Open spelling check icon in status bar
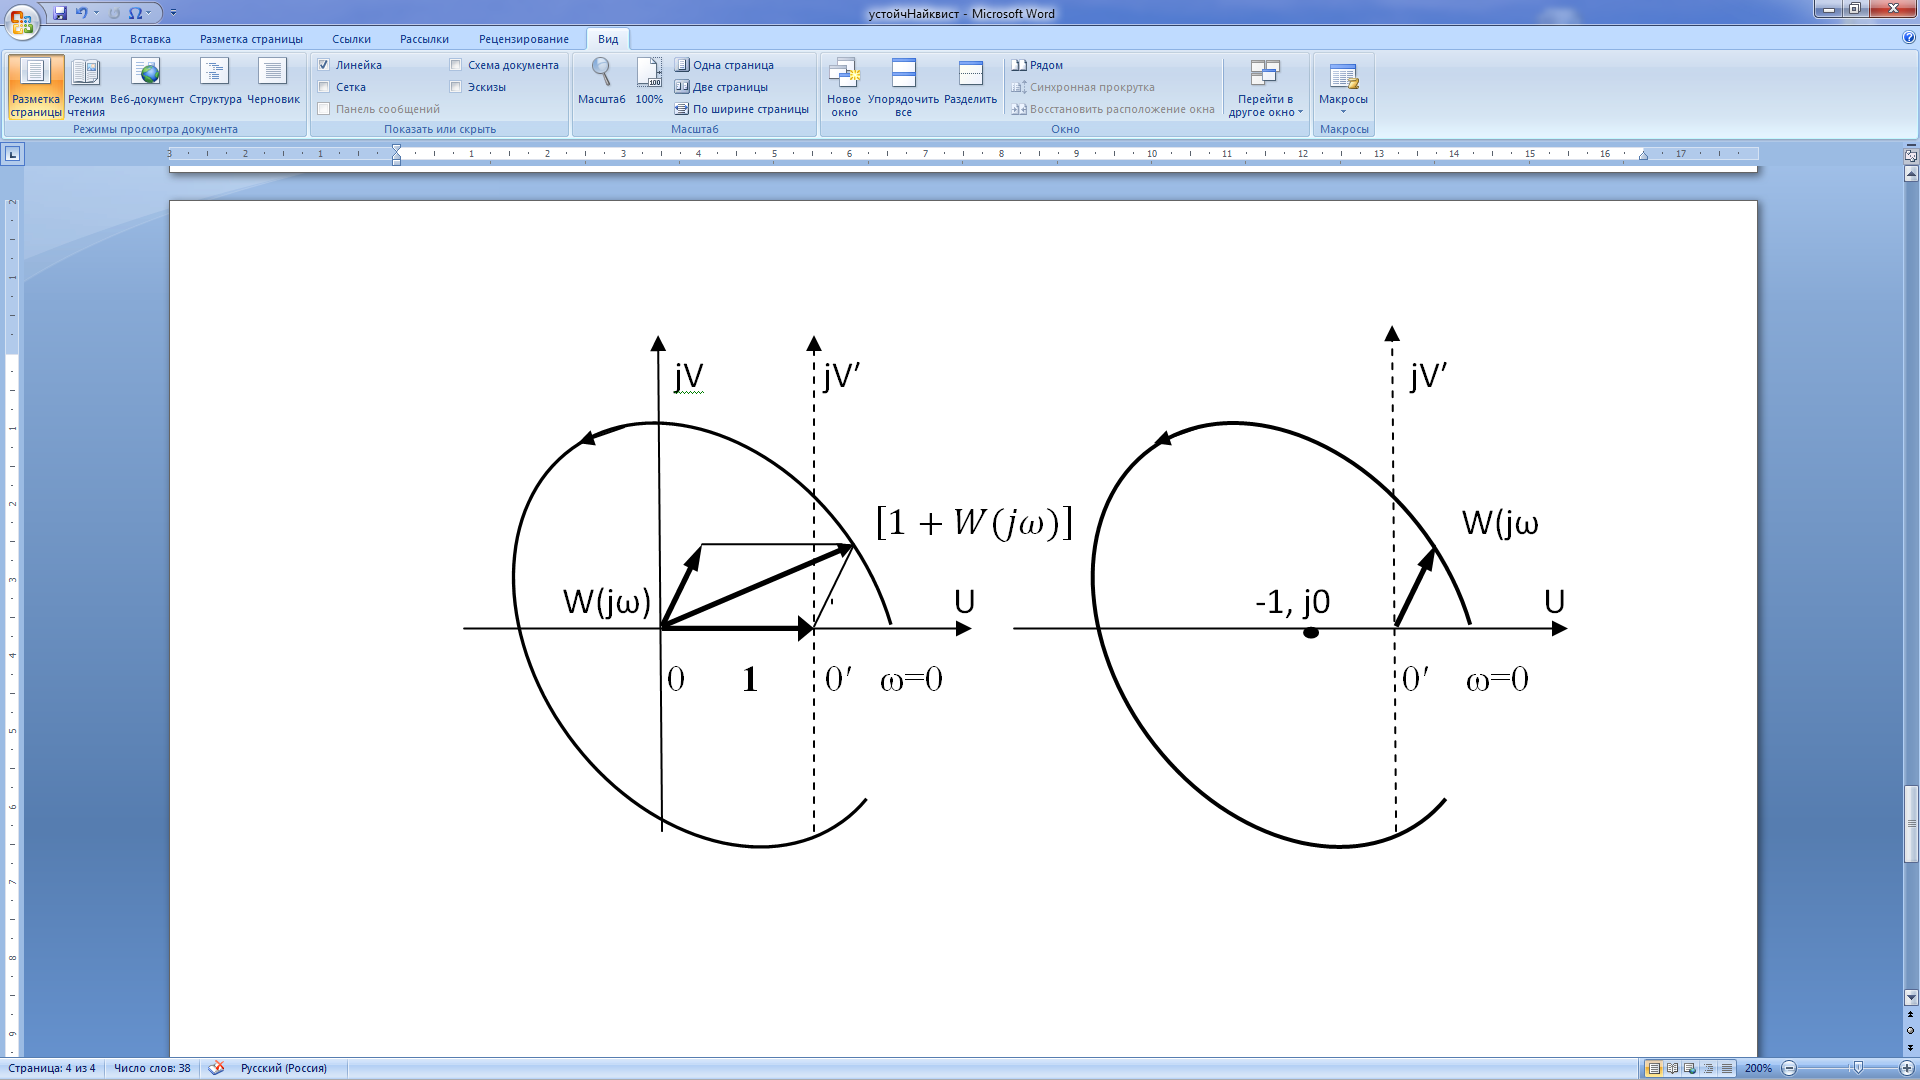The image size is (1920, 1080). click(x=216, y=1068)
